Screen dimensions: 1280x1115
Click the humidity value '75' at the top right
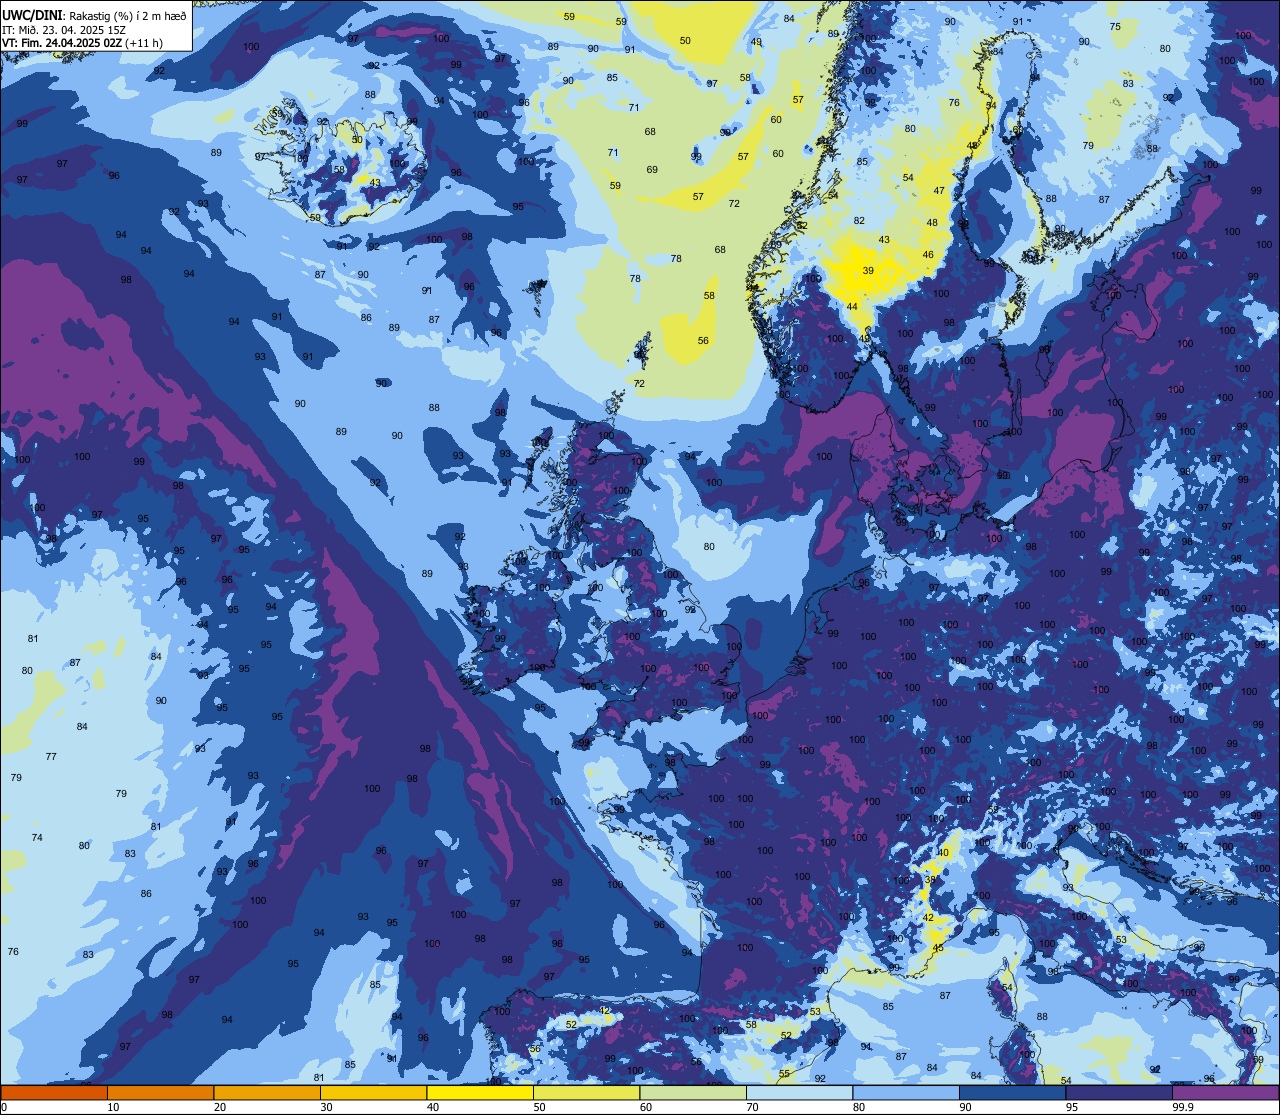[x=1116, y=26]
